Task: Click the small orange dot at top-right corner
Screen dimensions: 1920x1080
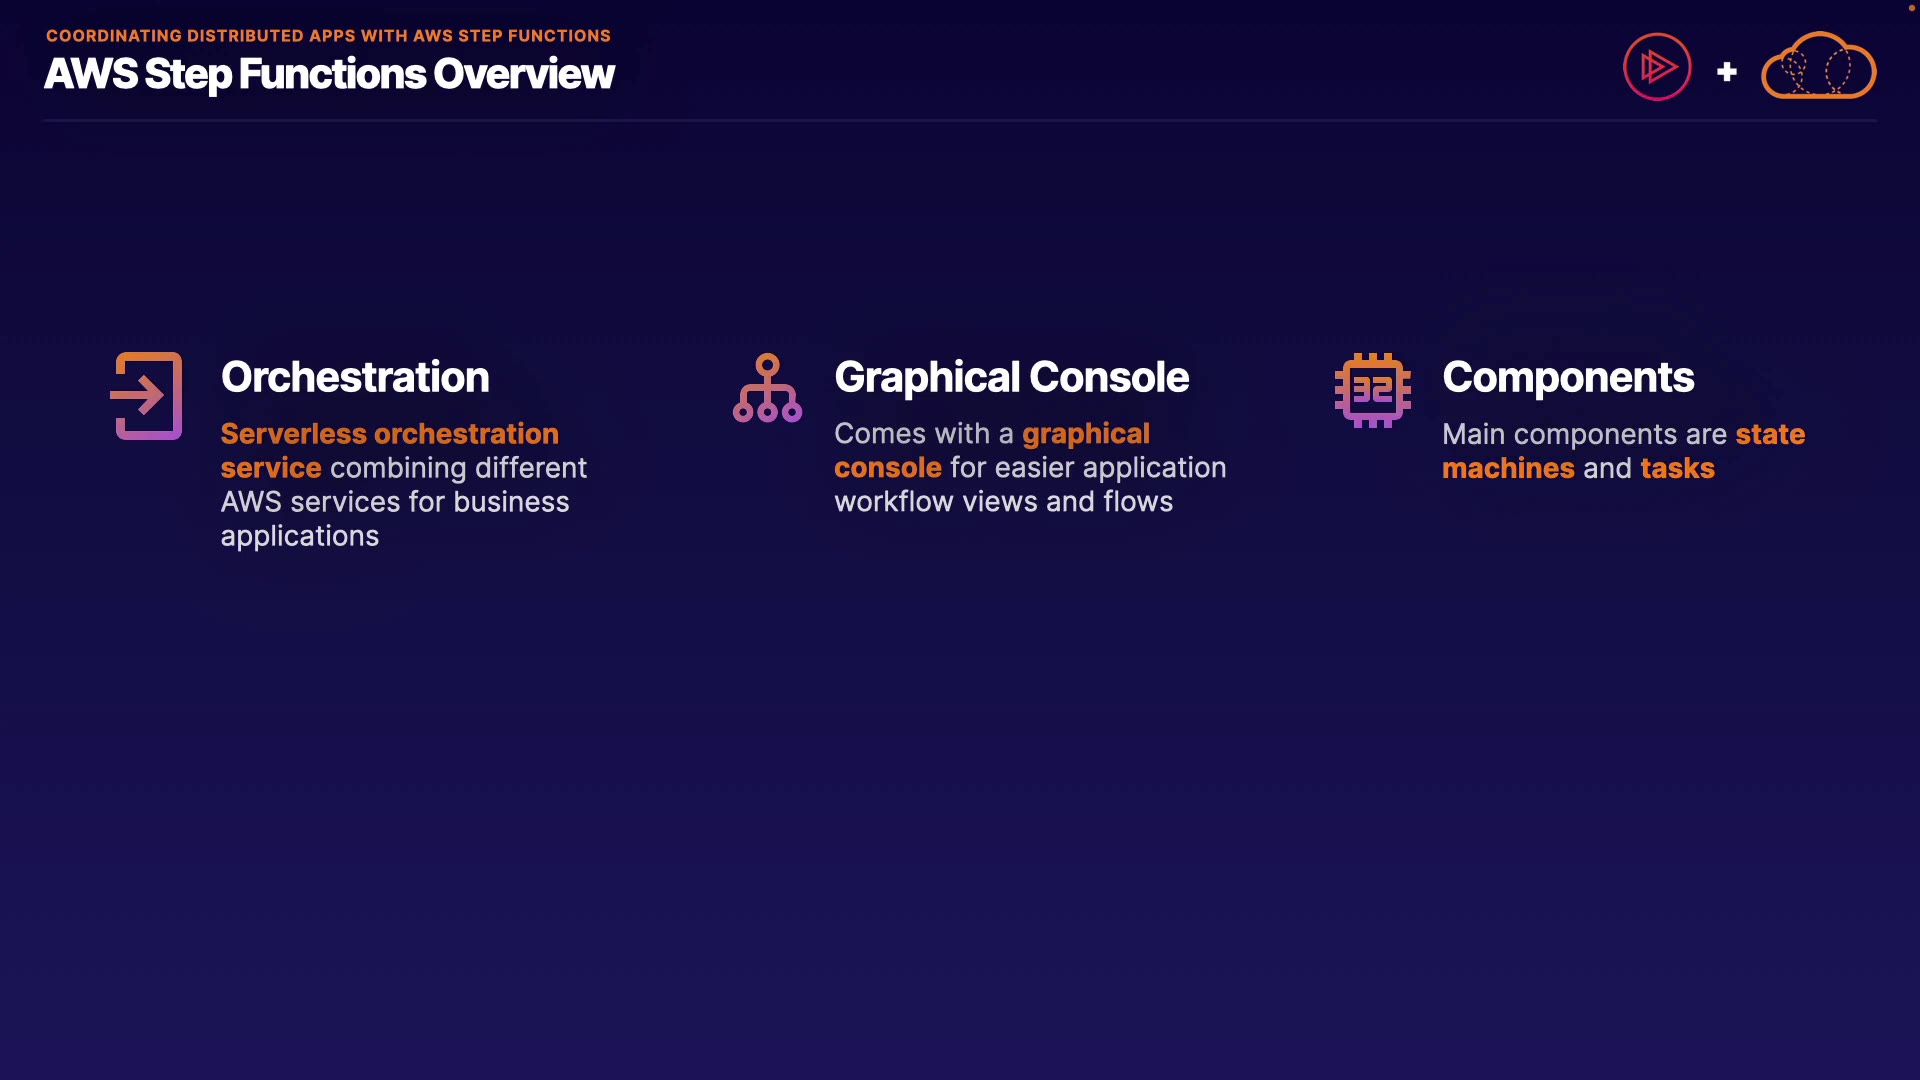Action: point(1911,7)
